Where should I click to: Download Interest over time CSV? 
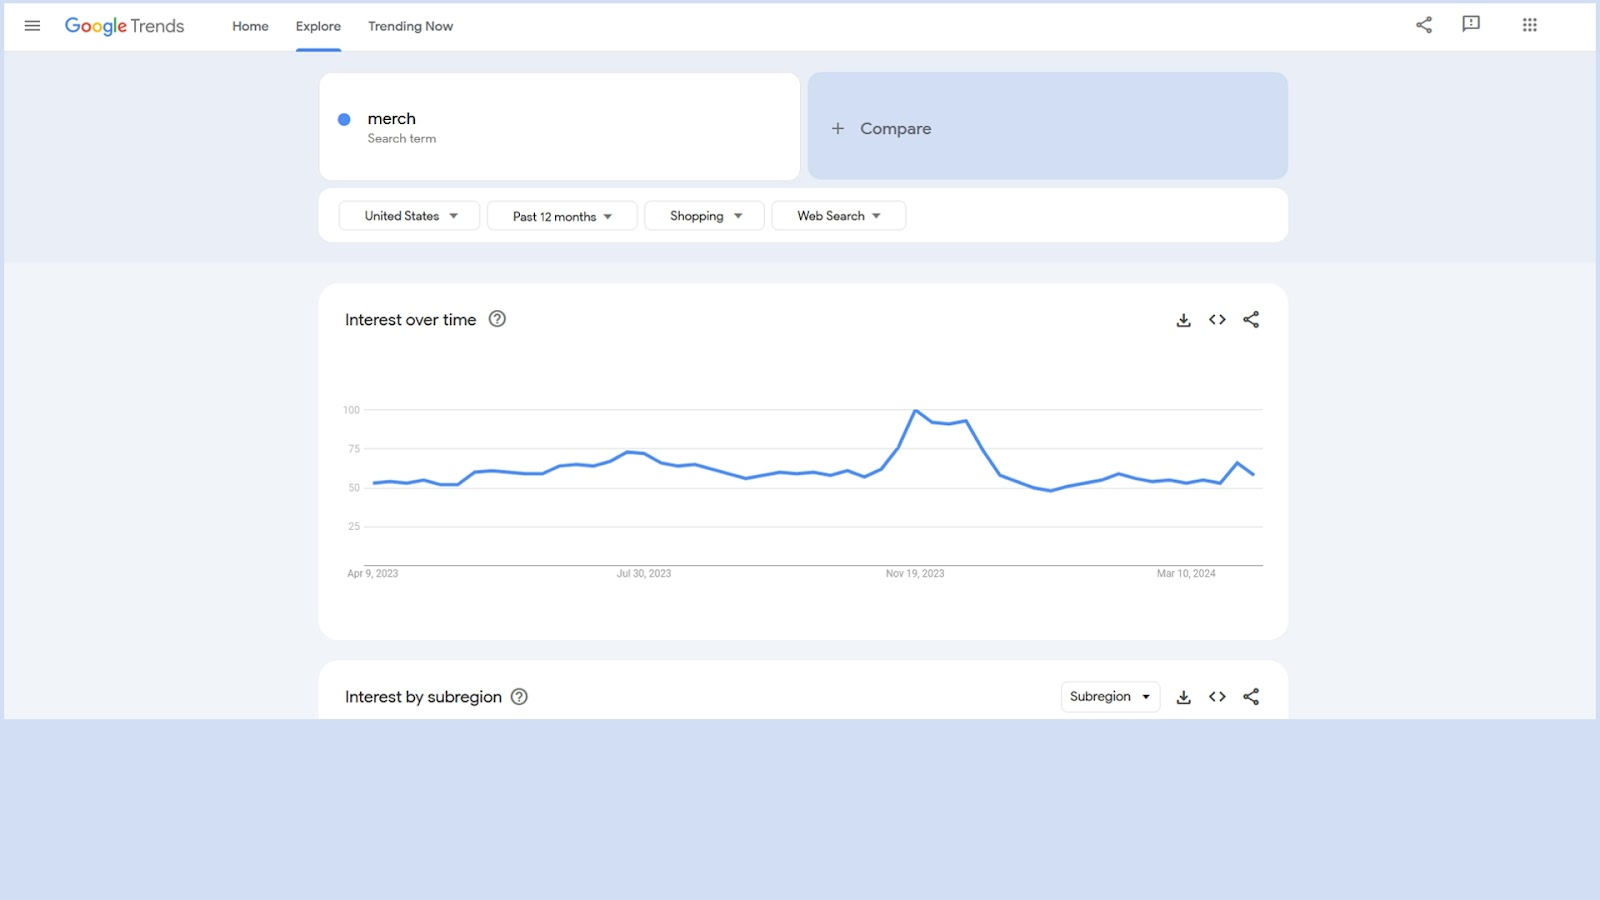(1183, 320)
